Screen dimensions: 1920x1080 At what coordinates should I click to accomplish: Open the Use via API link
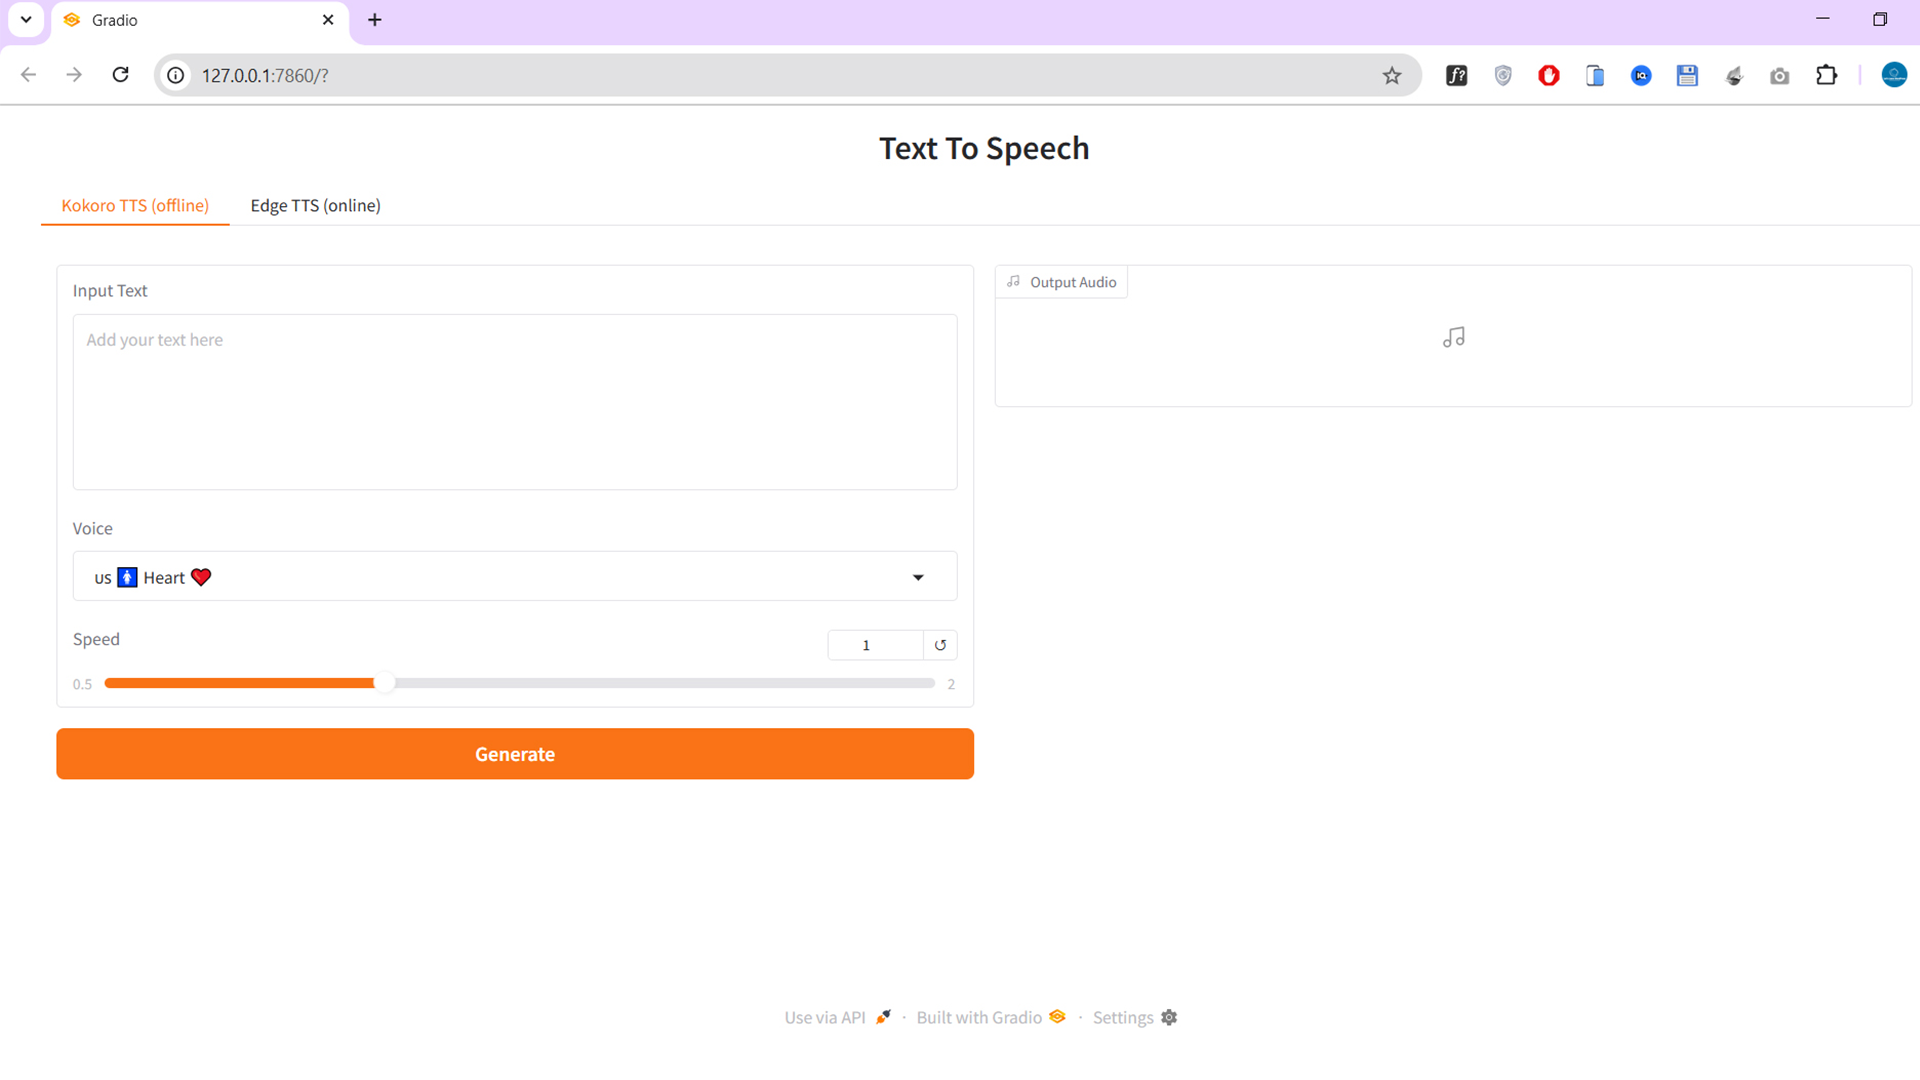[x=824, y=1017]
